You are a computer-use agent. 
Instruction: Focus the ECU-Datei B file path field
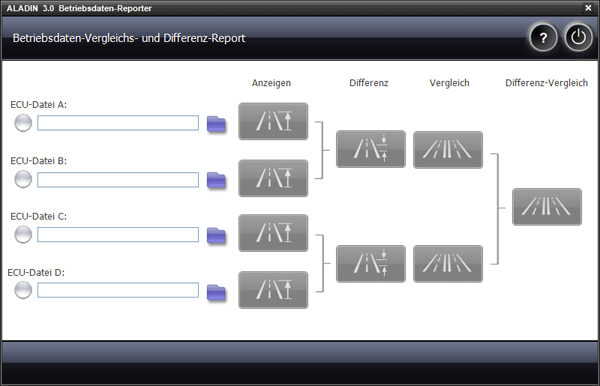118,180
